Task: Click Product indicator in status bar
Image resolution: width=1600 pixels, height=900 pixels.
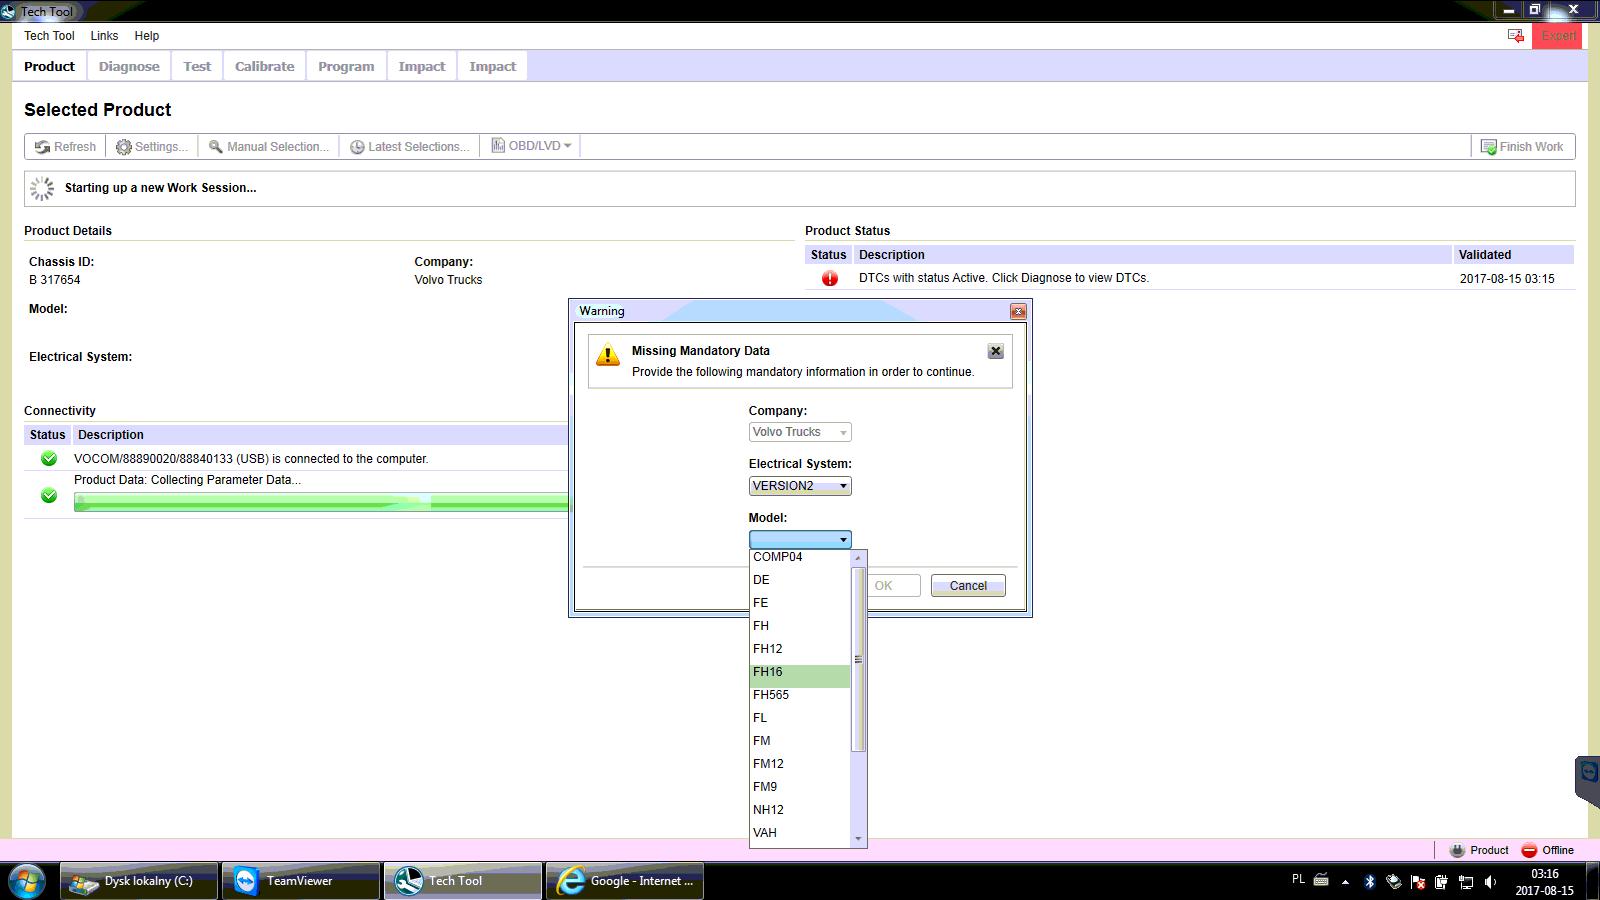Action: pyautogui.click(x=1478, y=850)
